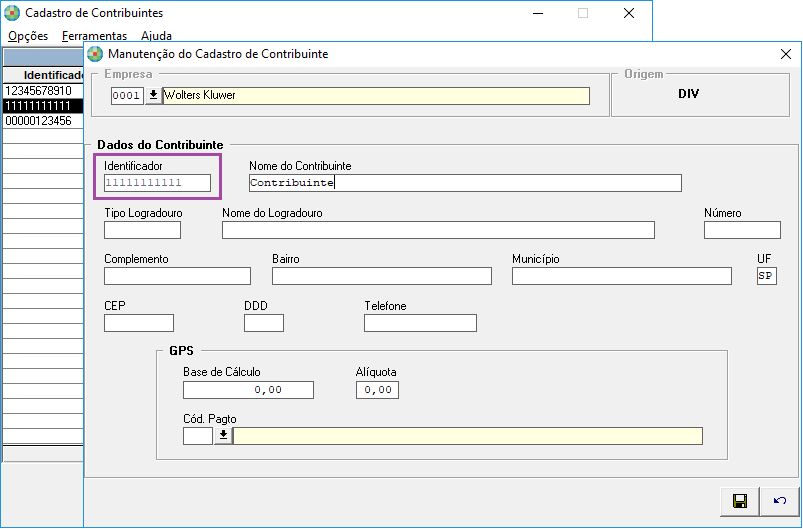Click the UF field showing SP

767,276
